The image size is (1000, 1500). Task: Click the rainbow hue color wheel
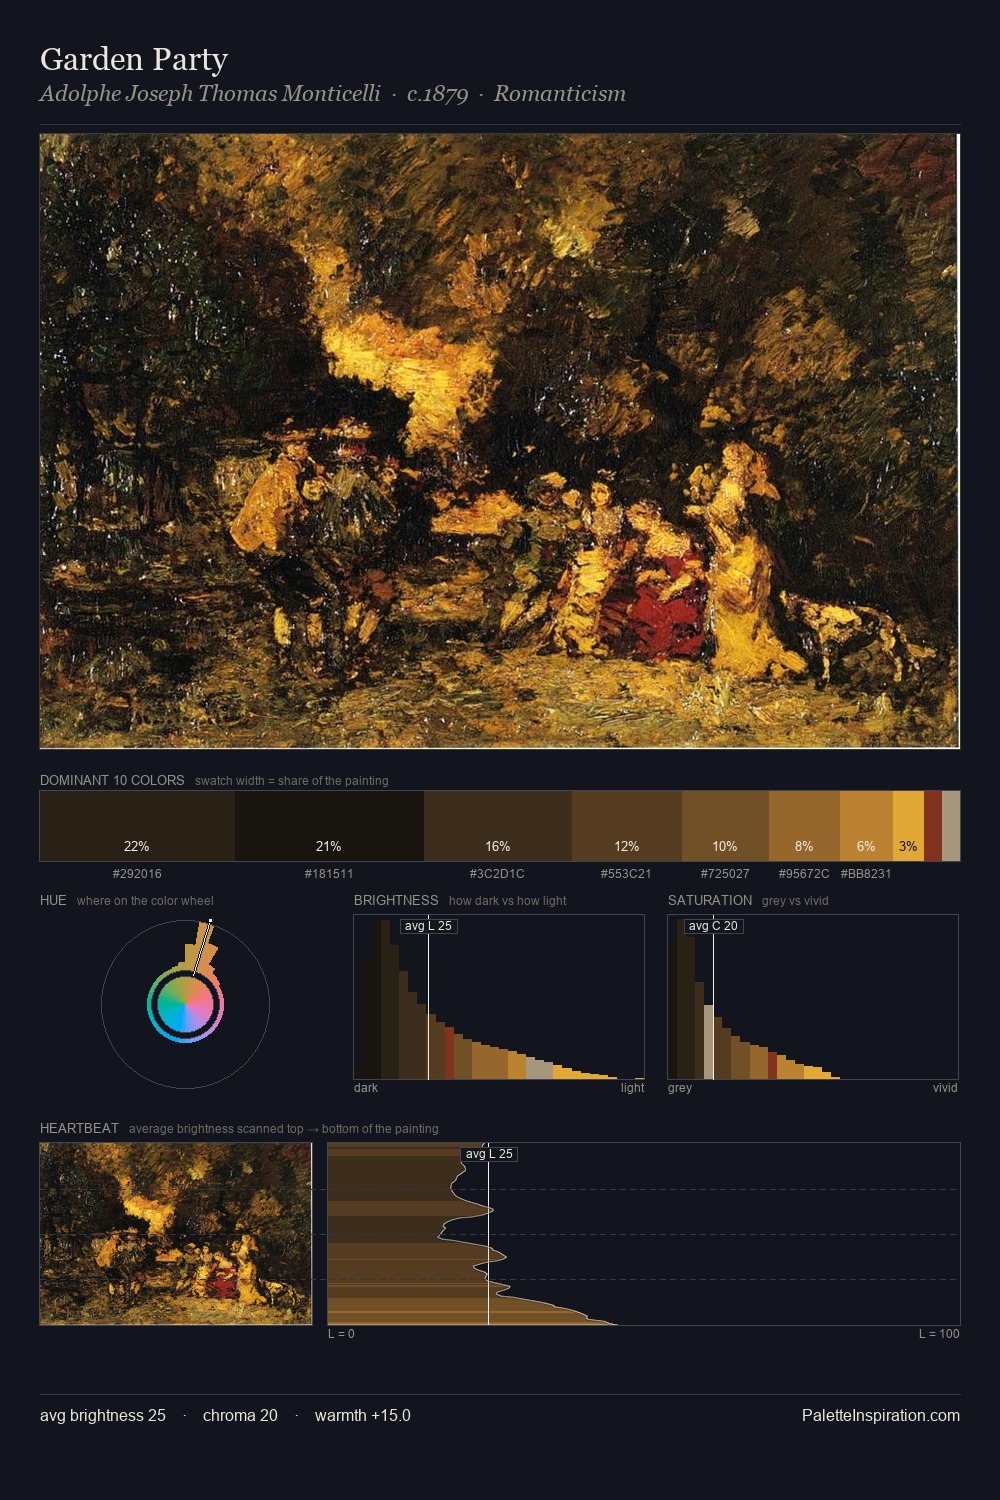[185, 1004]
